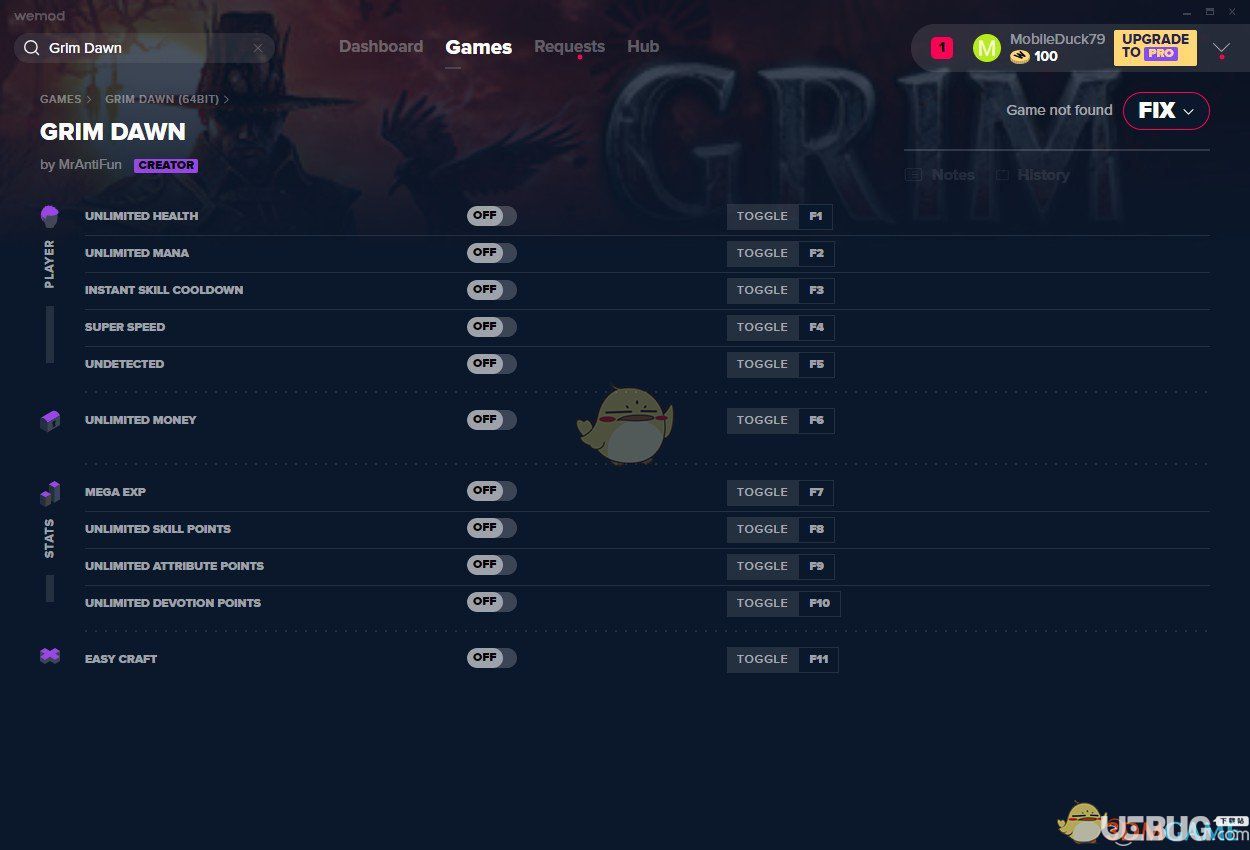Image resolution: width=1250 pixels, height=850 pixels.
Task: Enable the Unlimited Mana cheat
Action: 492,253
